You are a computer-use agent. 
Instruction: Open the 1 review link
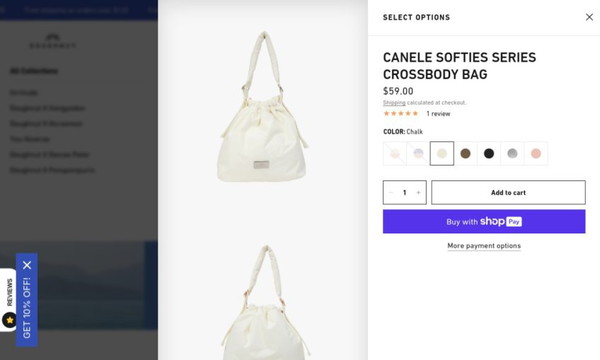click(438, 114)
